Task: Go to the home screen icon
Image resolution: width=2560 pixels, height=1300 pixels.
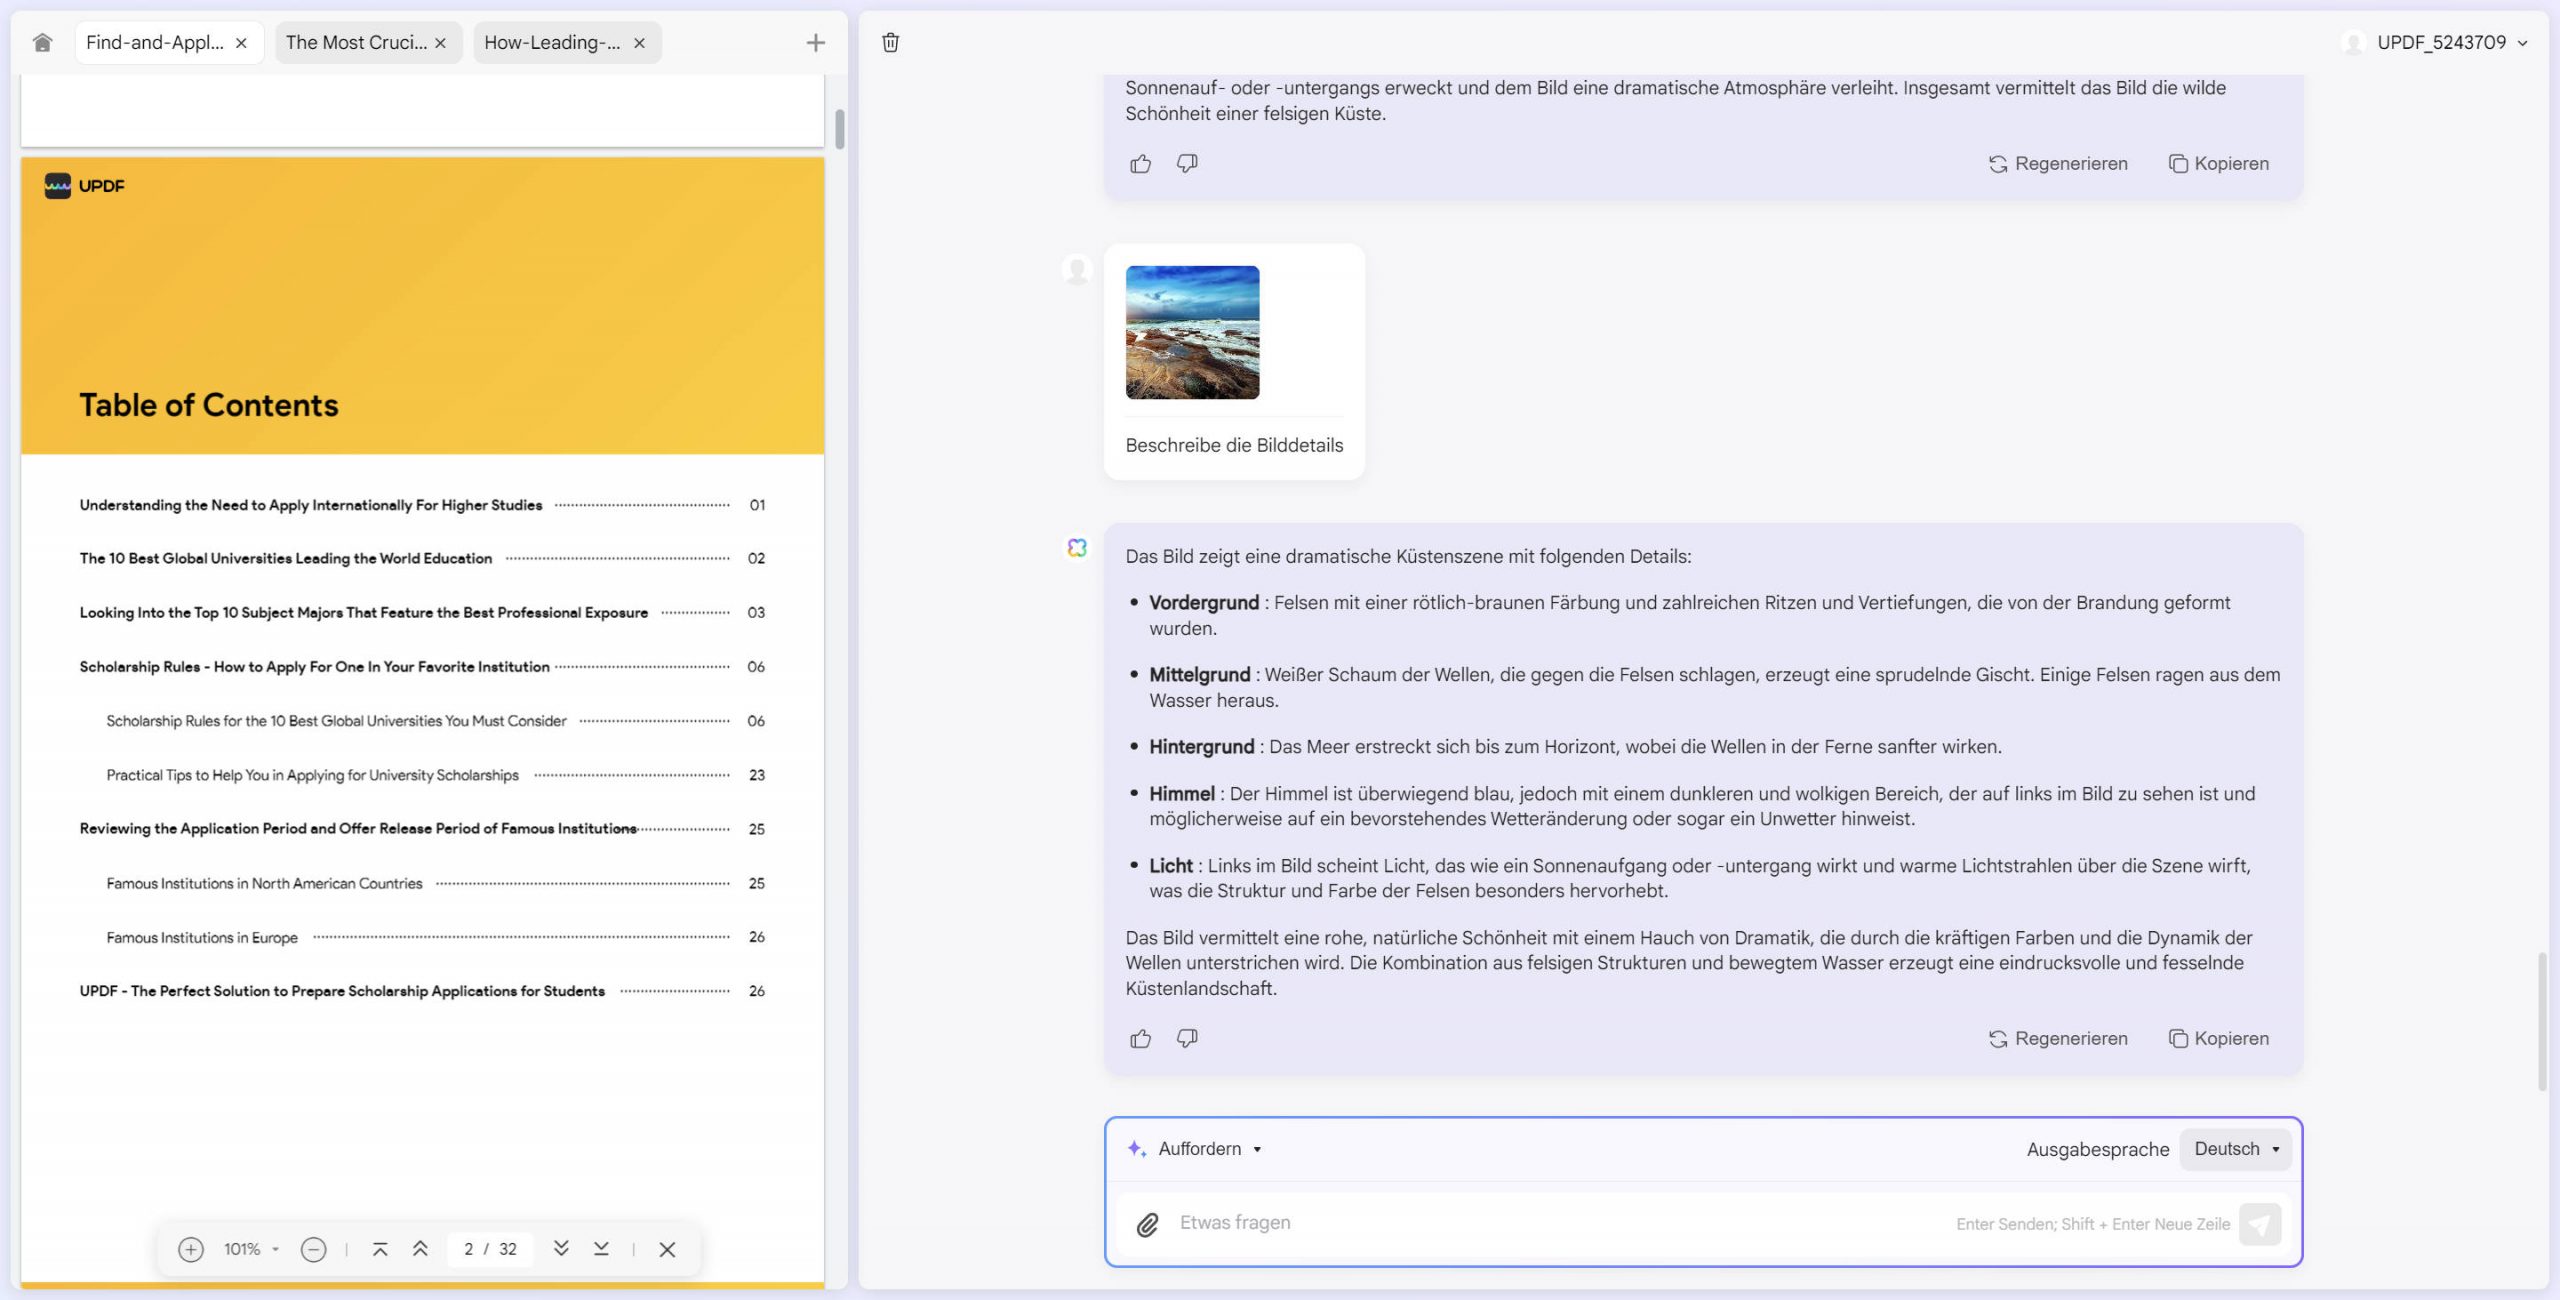Action: click(x=42, y=42)
